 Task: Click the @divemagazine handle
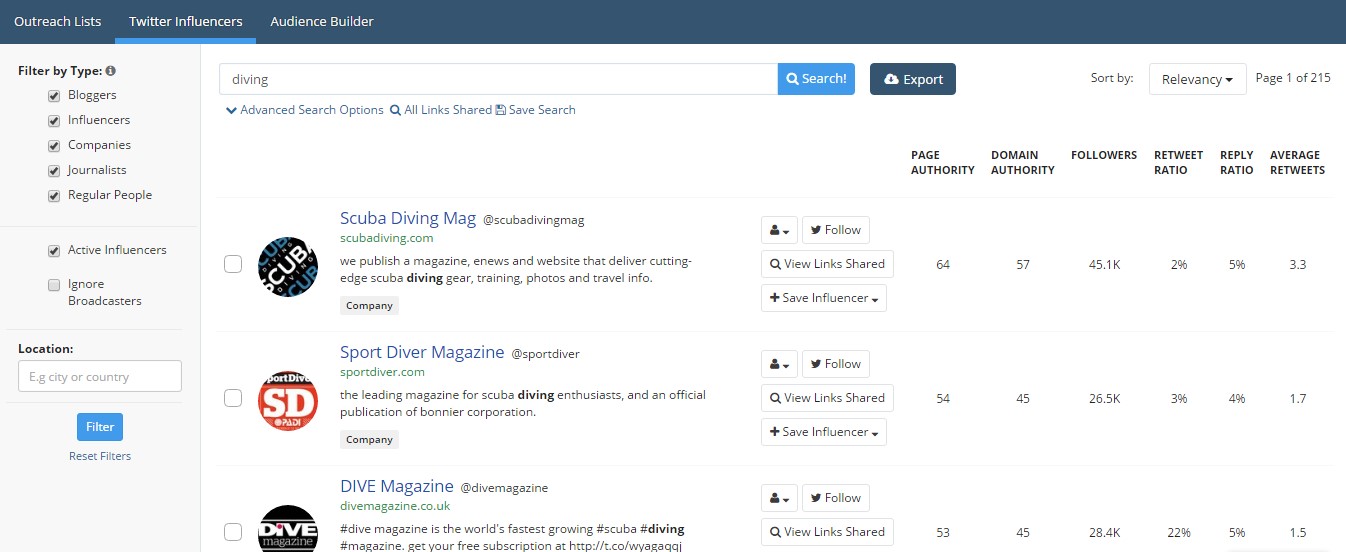[x=504, y=488]
